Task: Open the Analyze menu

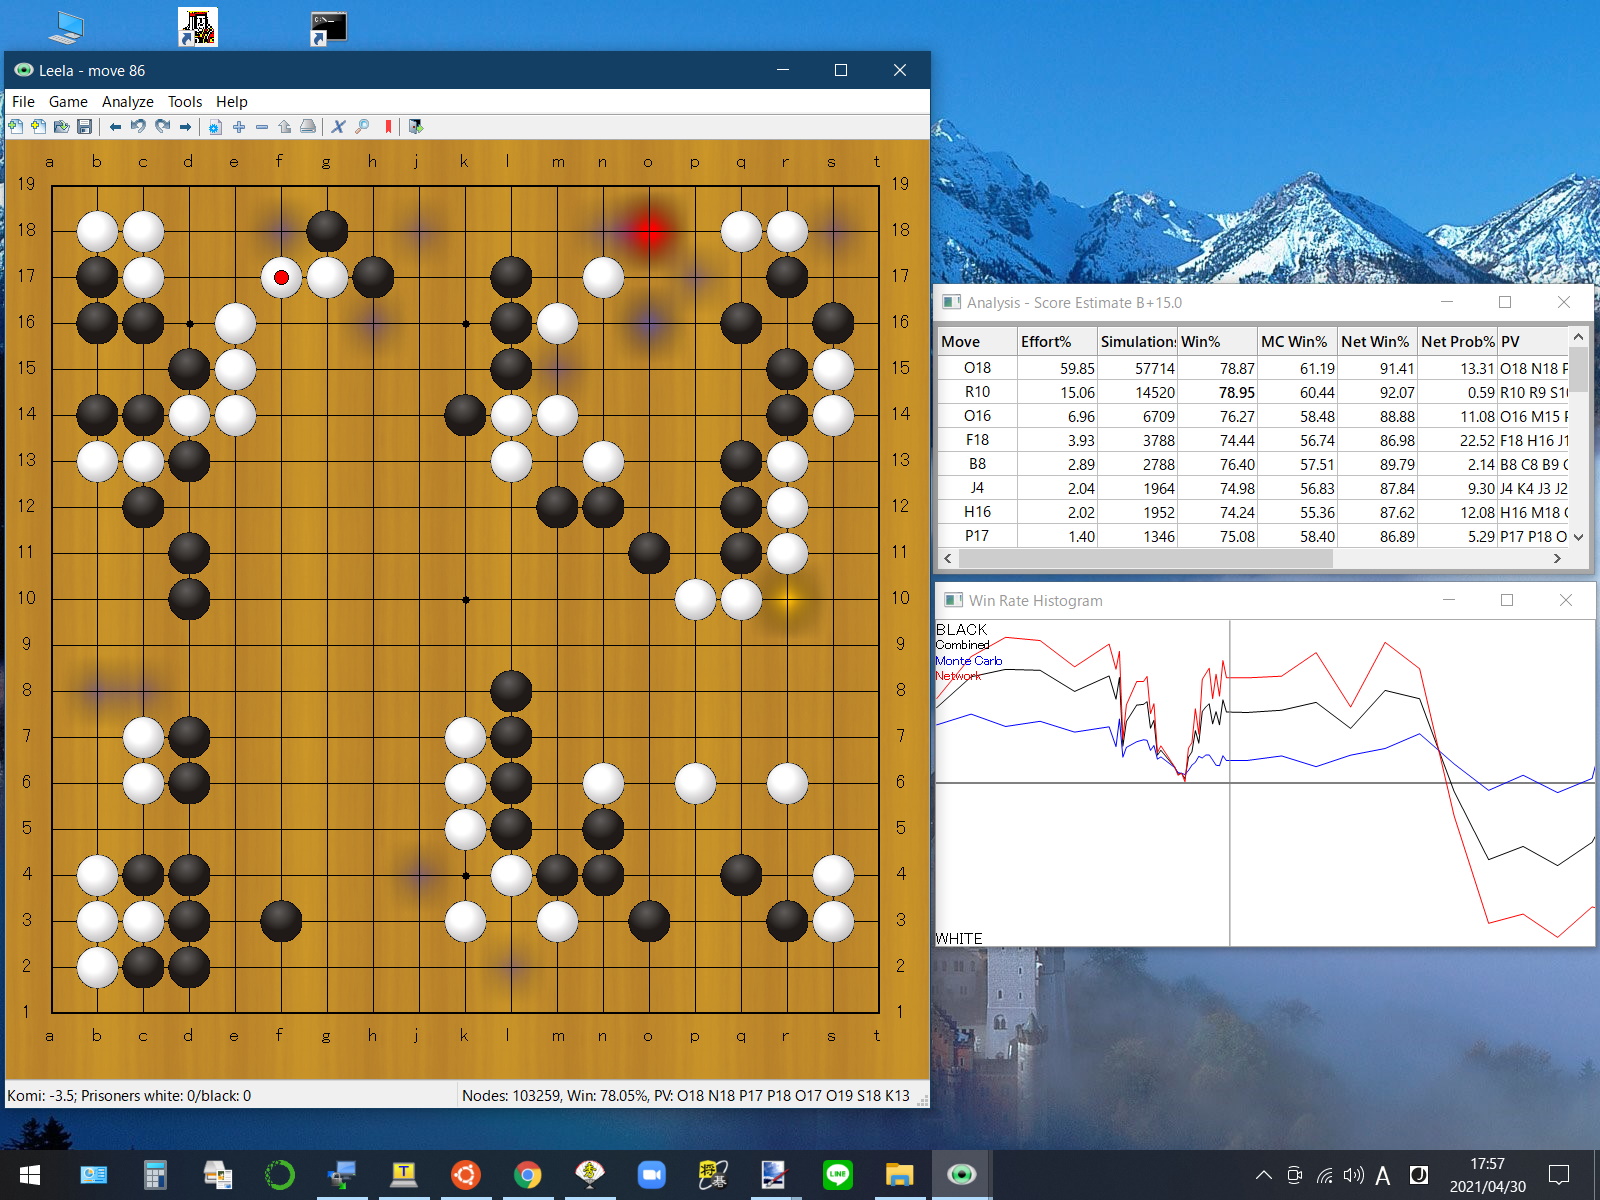Action: pyautogui.click(x=127, y=102)
